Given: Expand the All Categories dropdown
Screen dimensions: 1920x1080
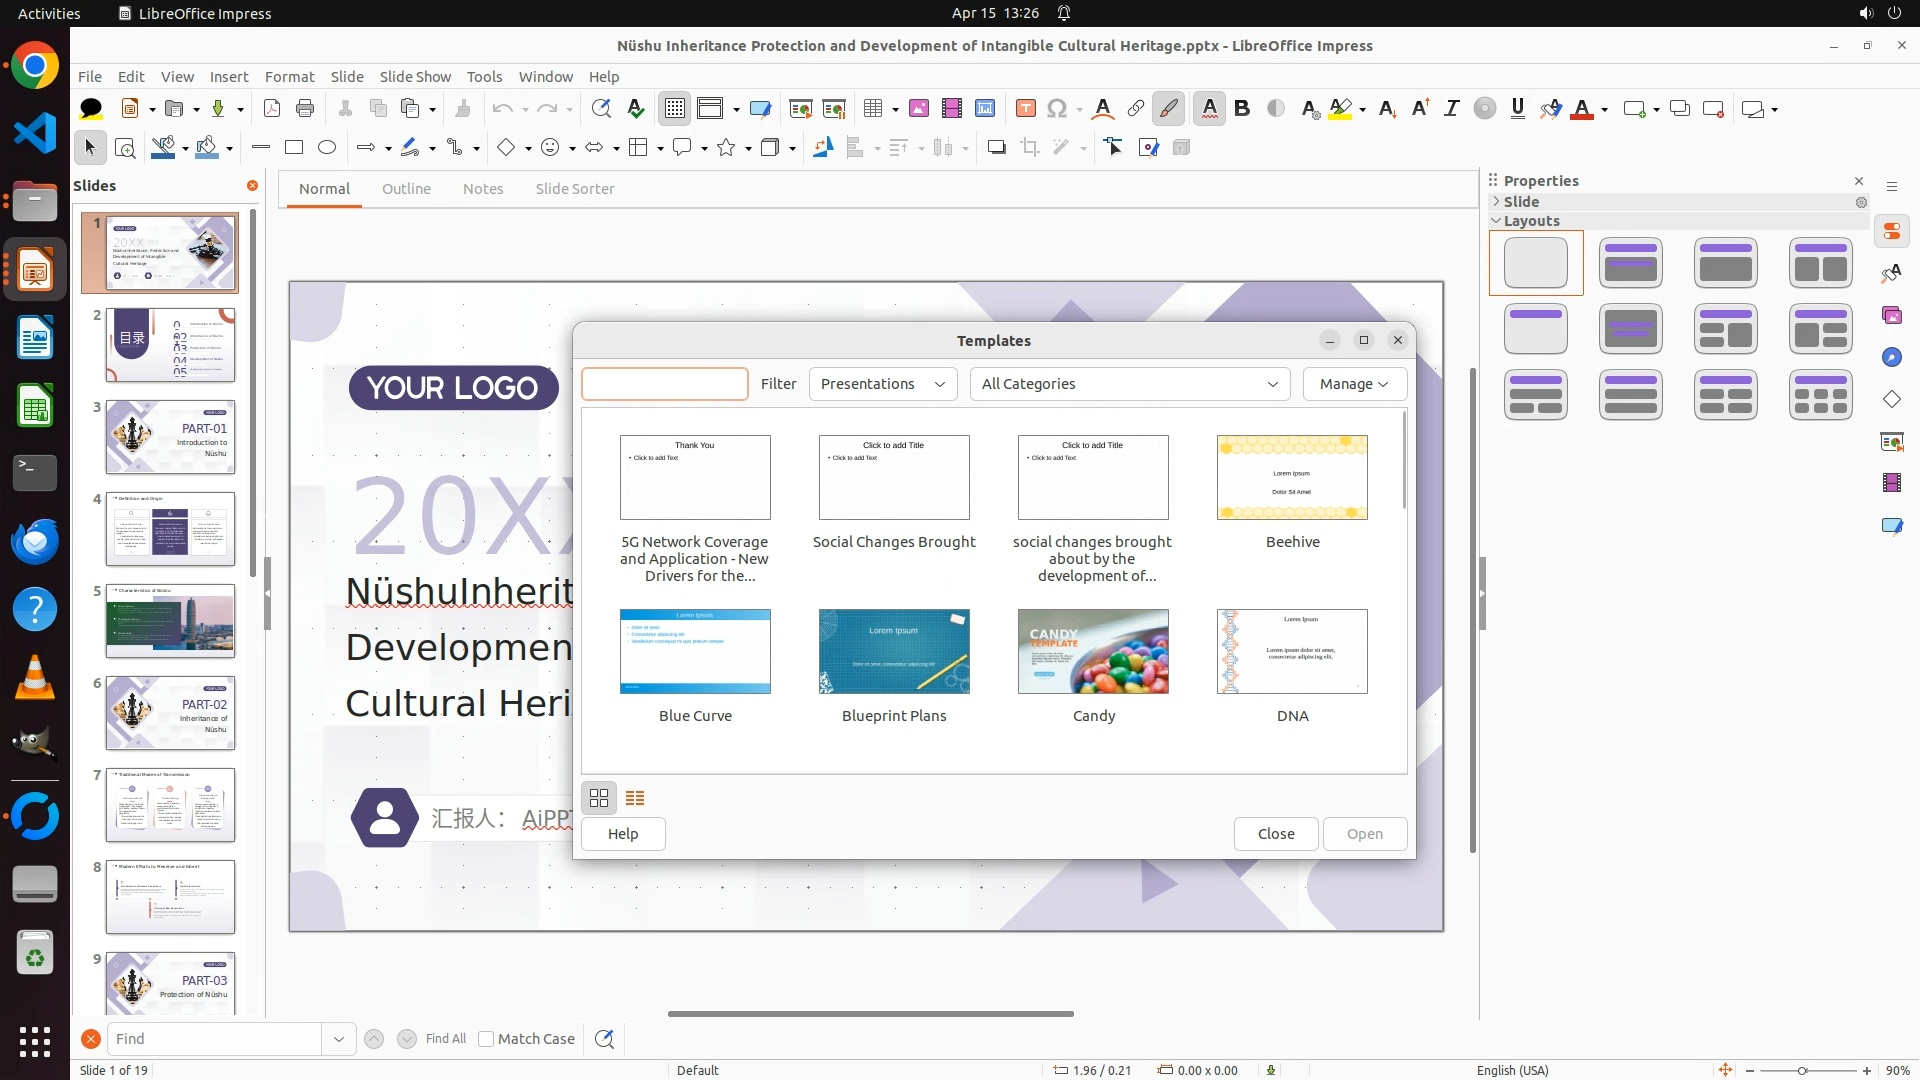Looking at the screenshot, I should pyautogui.click(x=1129, y=384).
